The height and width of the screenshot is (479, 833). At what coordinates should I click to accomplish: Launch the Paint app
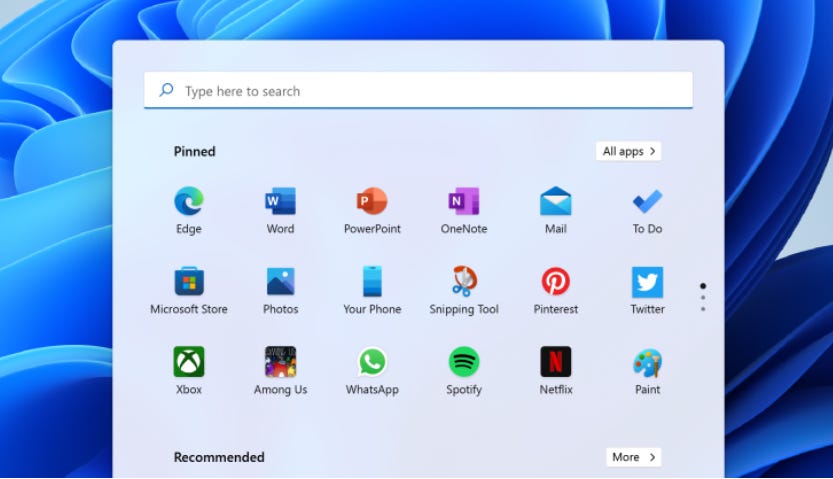647,371
